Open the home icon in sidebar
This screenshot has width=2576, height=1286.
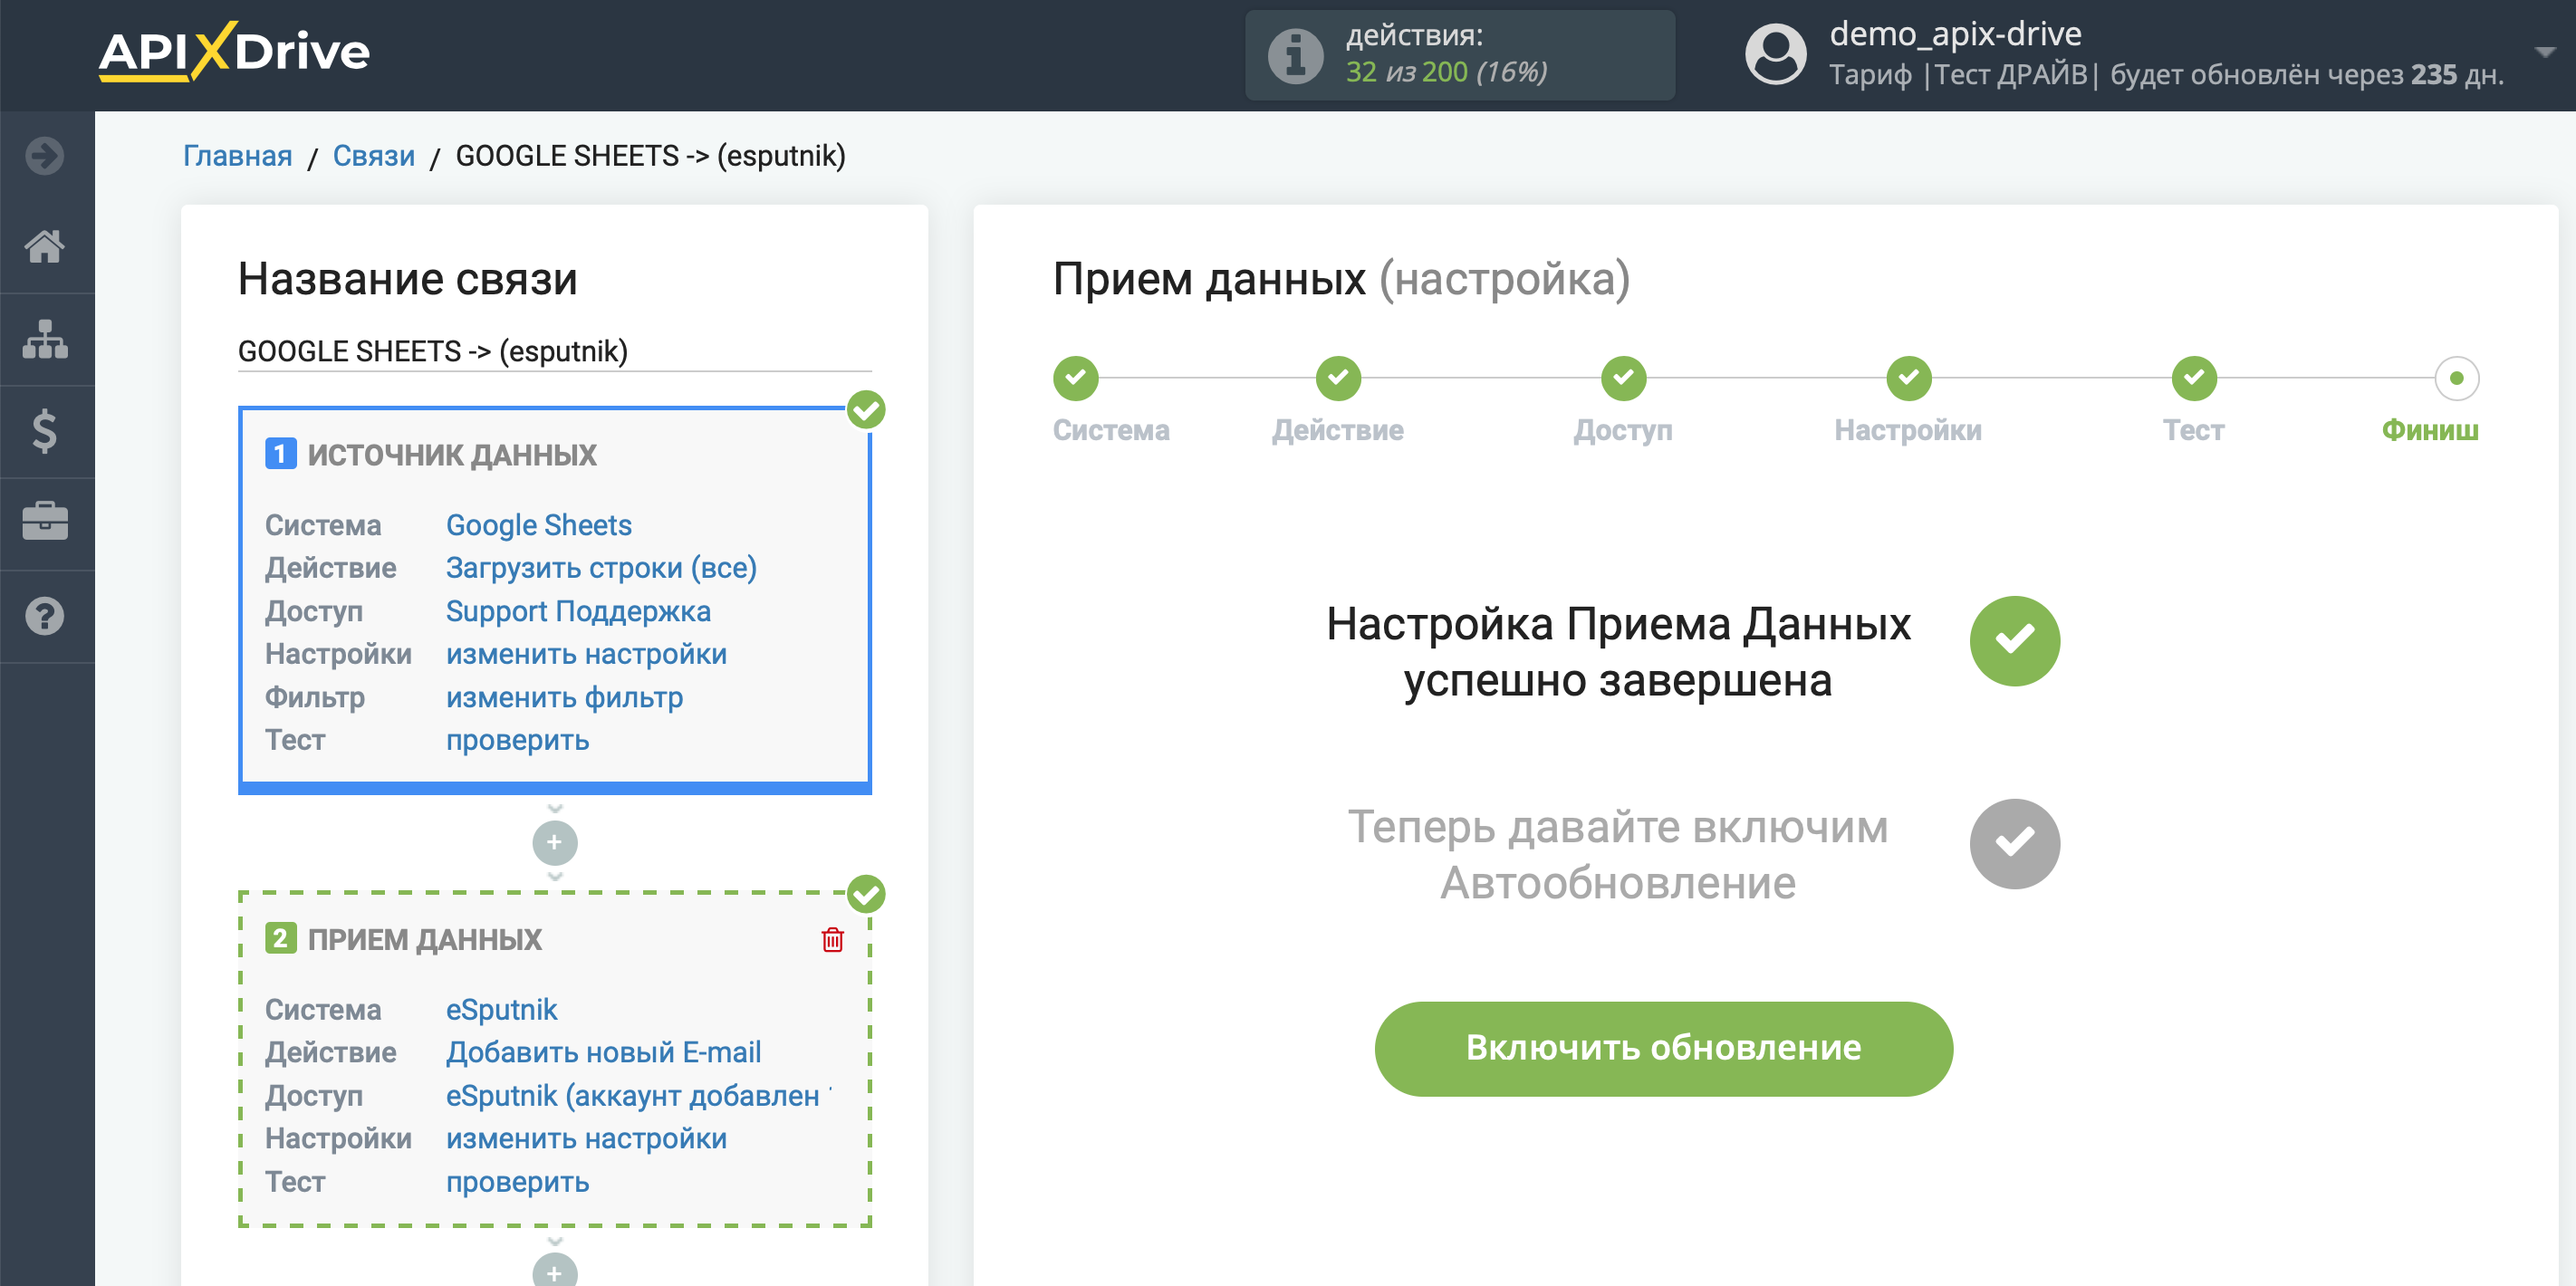point(45,246)
